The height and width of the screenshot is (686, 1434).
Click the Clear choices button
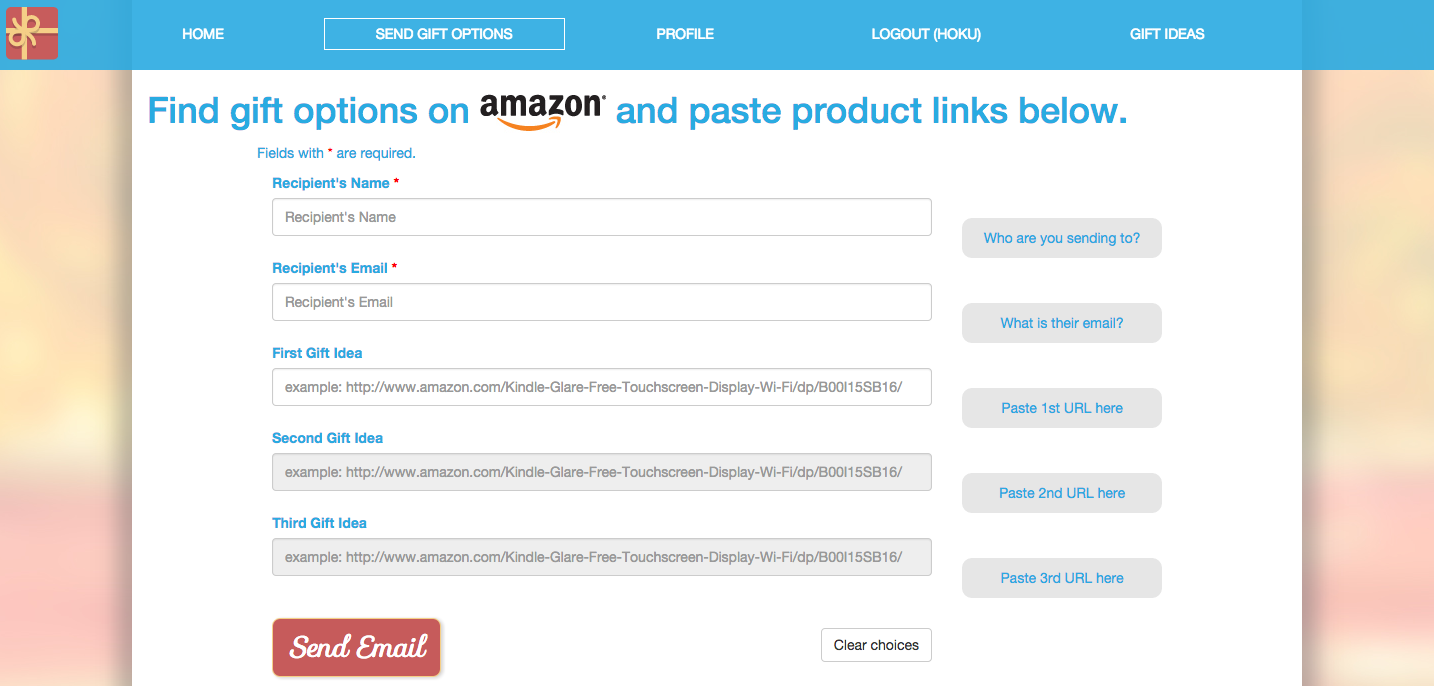coord(876,645)
